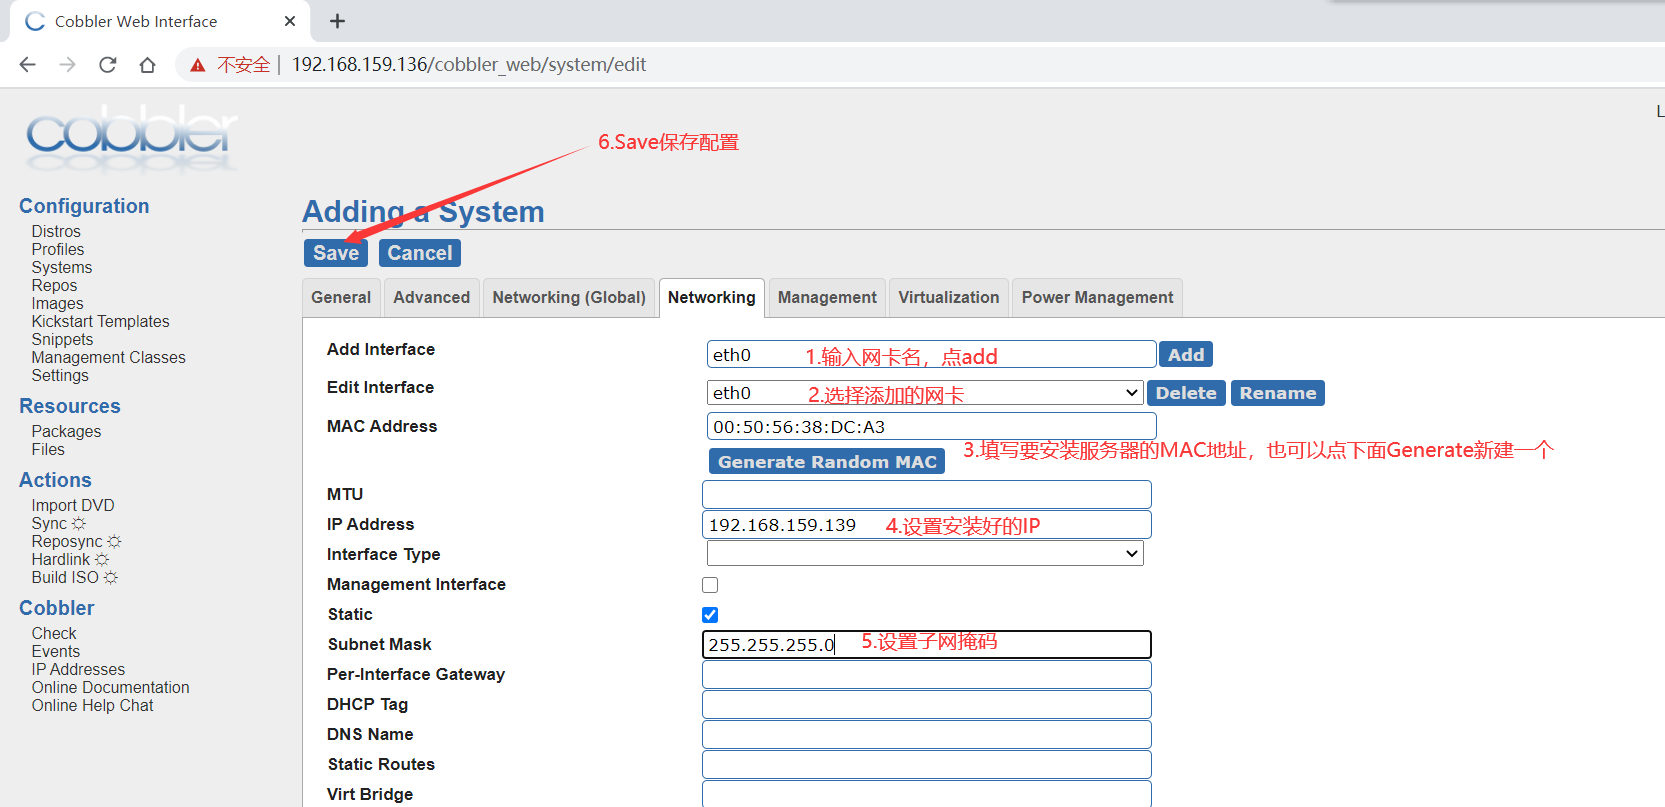Open Online Help Chat link
The width and height of the screenshot is (1665, 807).
pyautogui.click(x=92, y=706)
